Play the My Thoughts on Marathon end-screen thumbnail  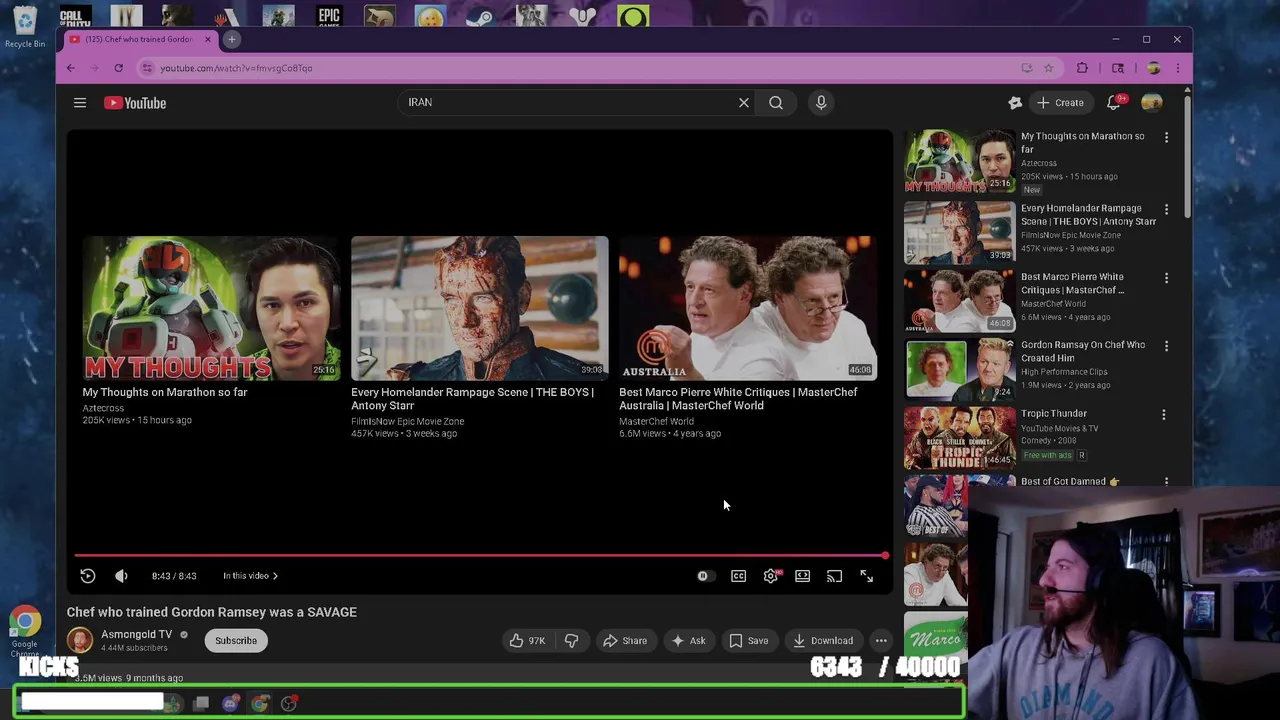[211, 308]
